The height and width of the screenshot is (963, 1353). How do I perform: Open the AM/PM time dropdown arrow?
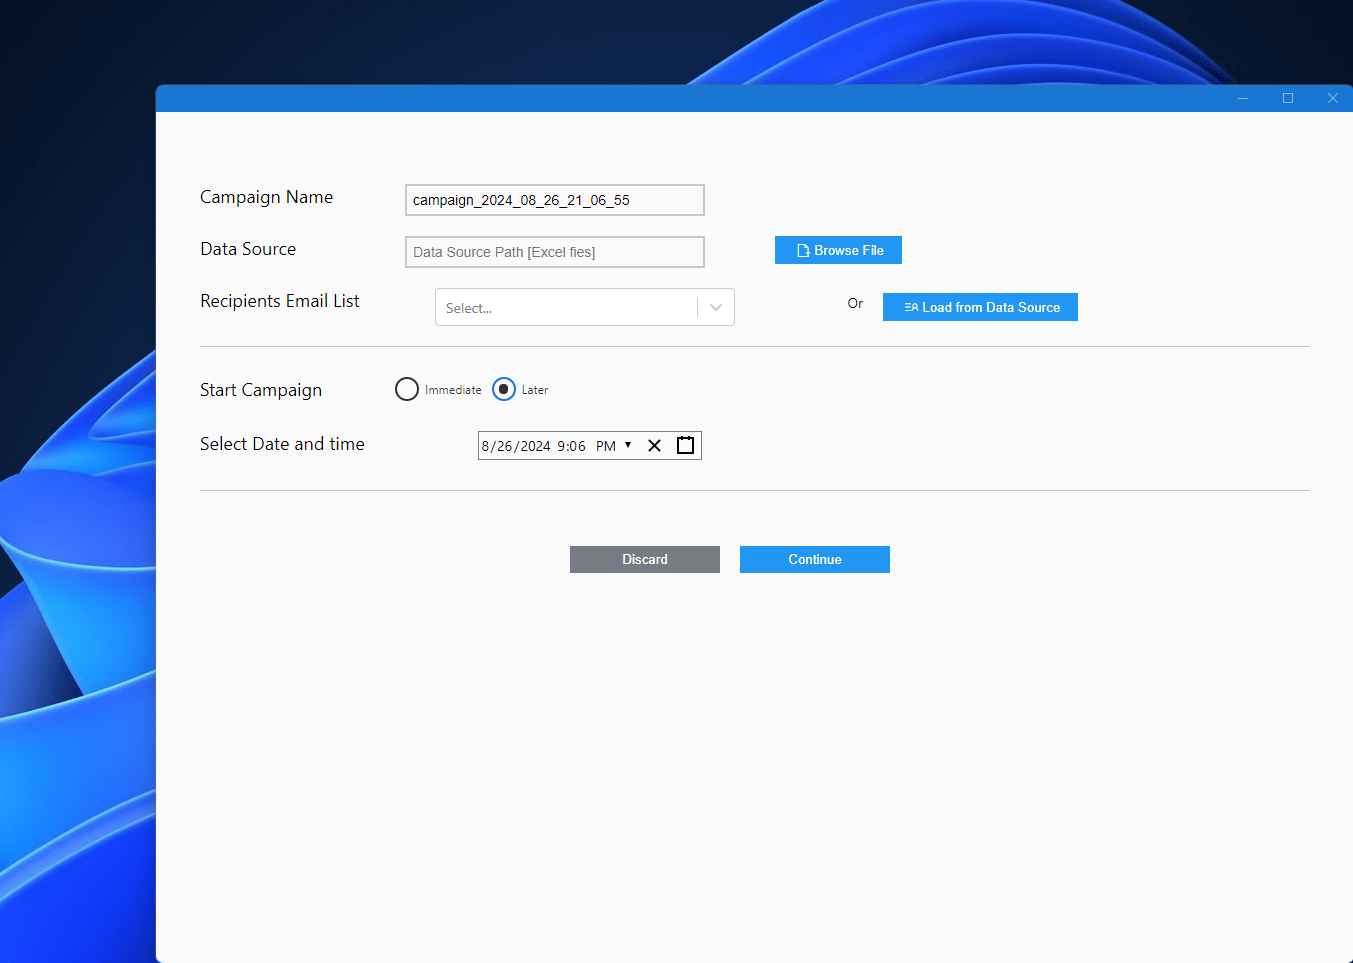[628, 445]
